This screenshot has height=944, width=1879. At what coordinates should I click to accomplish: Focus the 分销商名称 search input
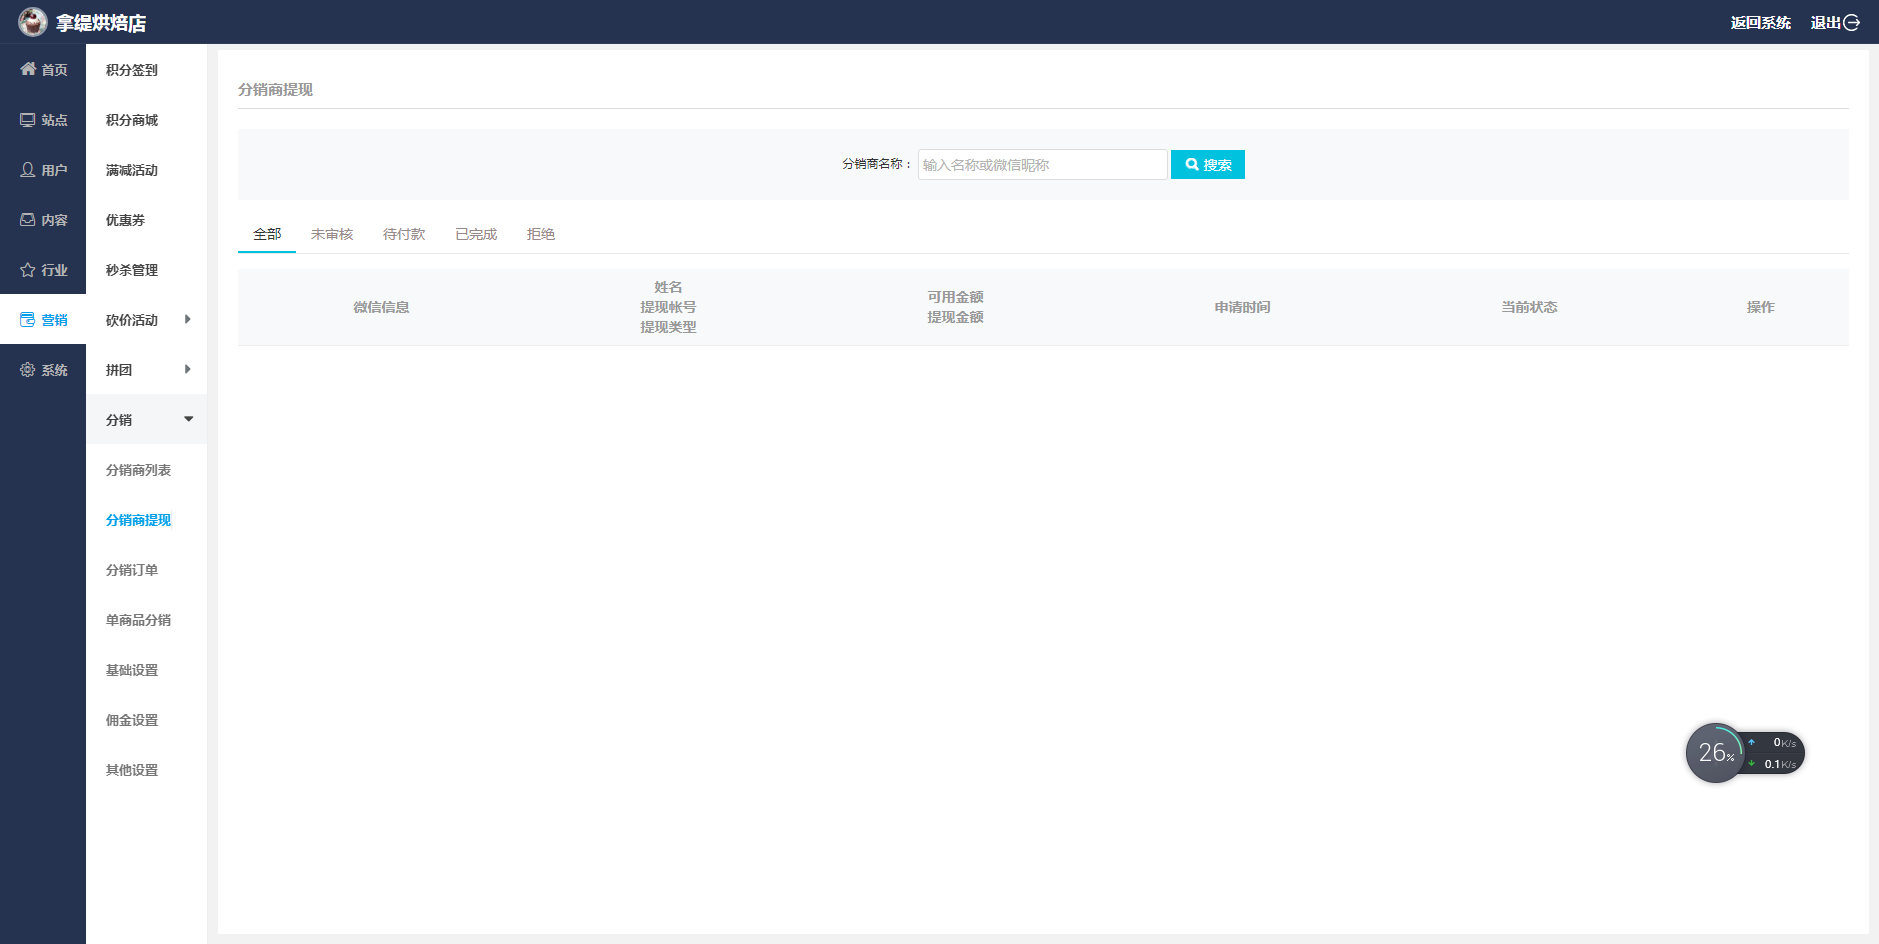[1042, 165]
